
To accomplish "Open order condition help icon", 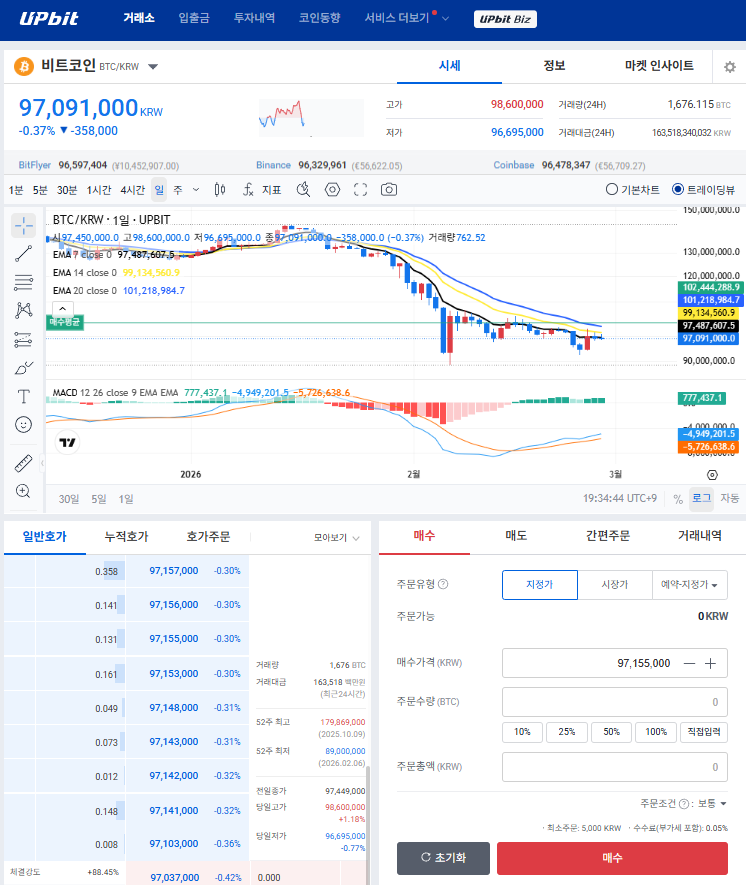I will point(684,804).
